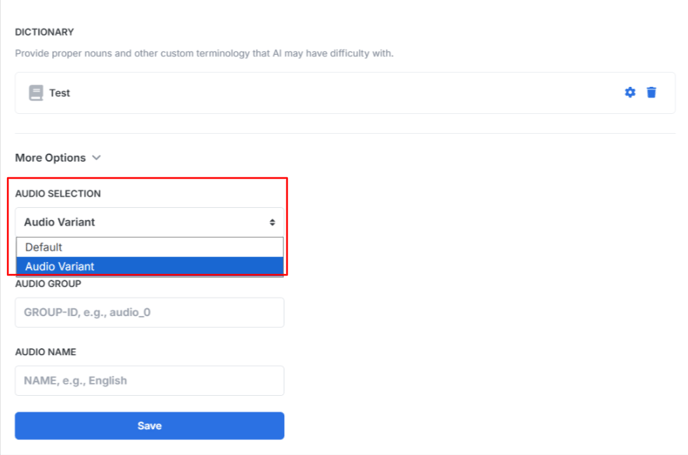Click the AUDIO NAME label
The height and width of the screenshot is (455, 688).
[46, 352]
